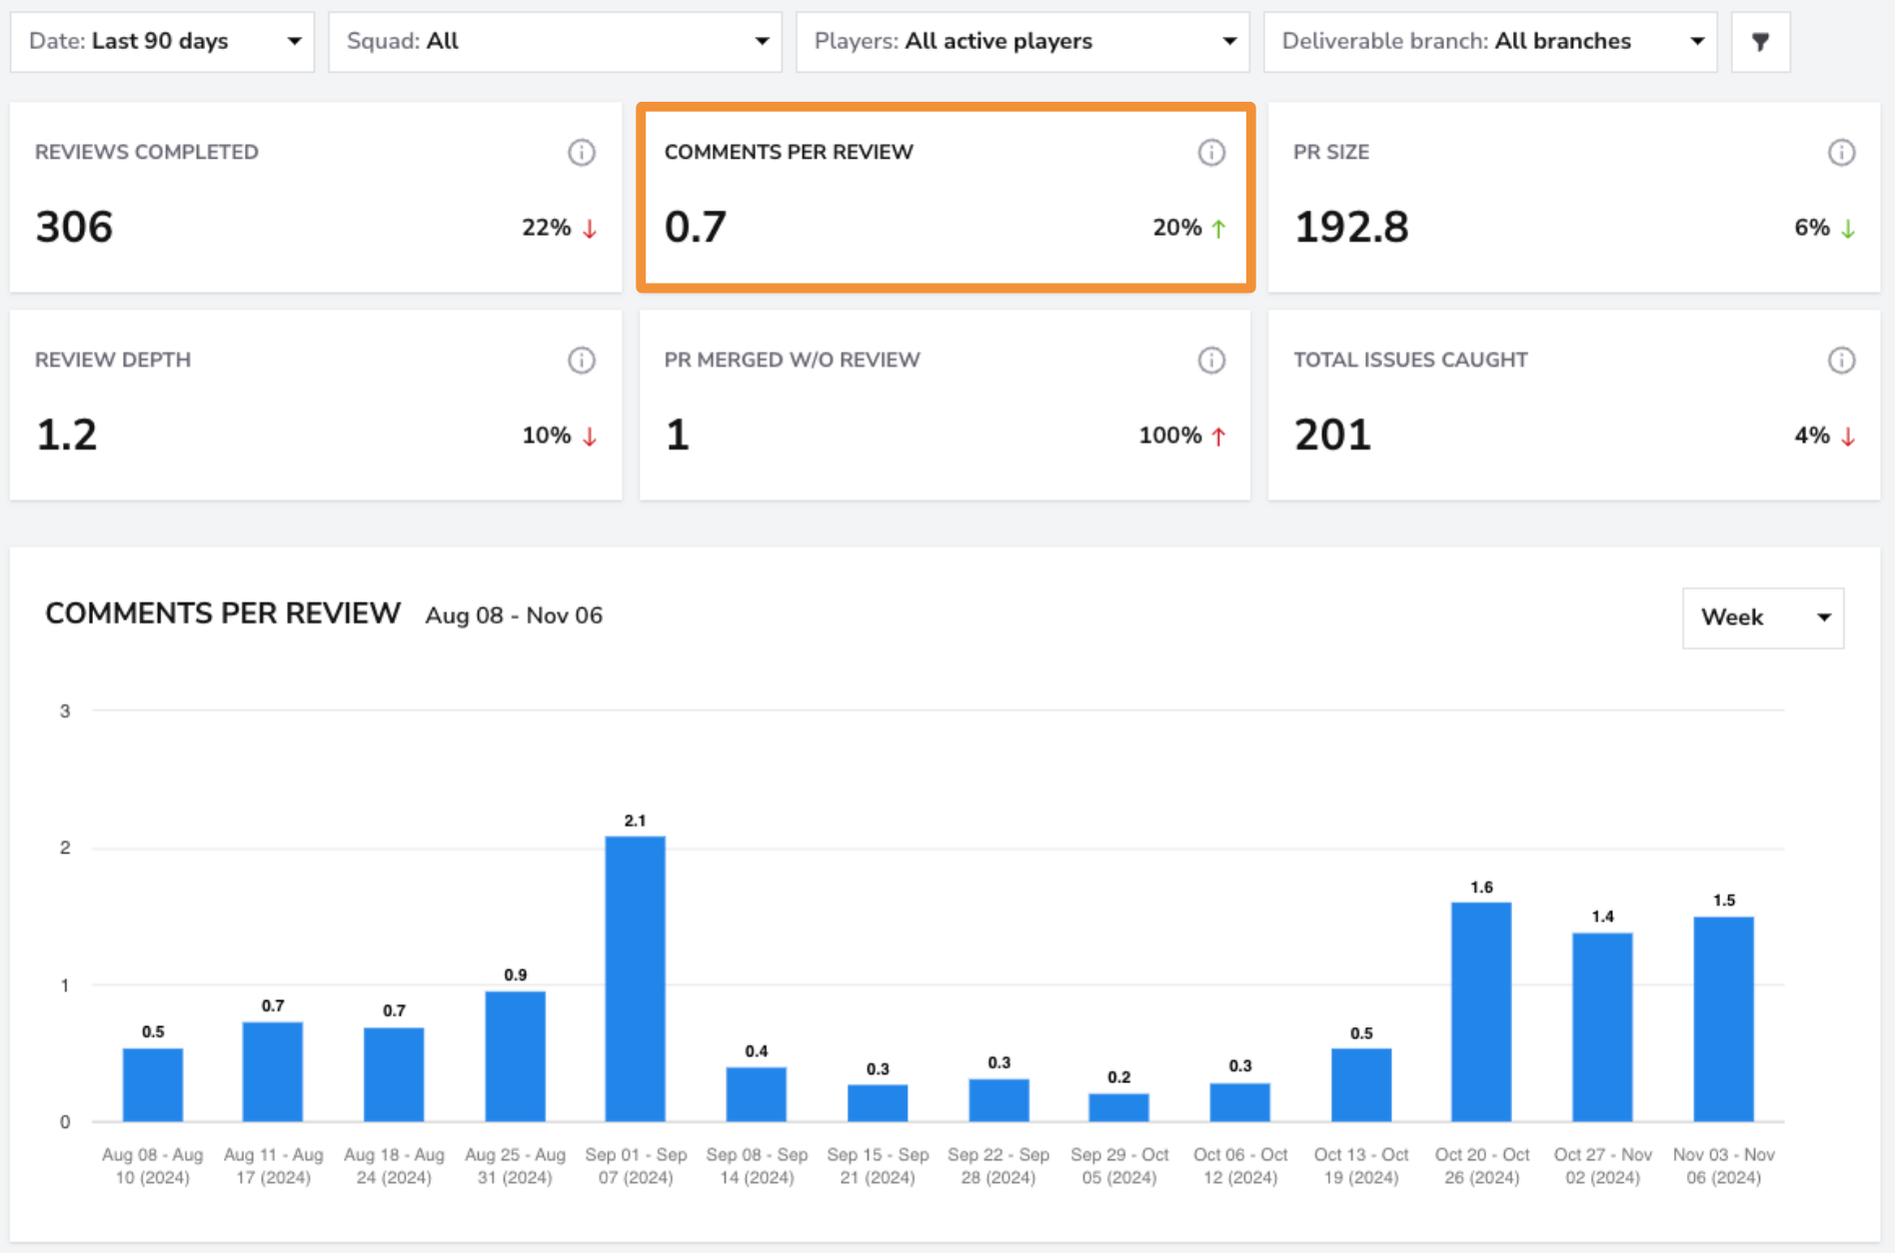Select the PR Size metric card
The height and width of the screenshot is (1253, 1896).
click(1574, 197)
